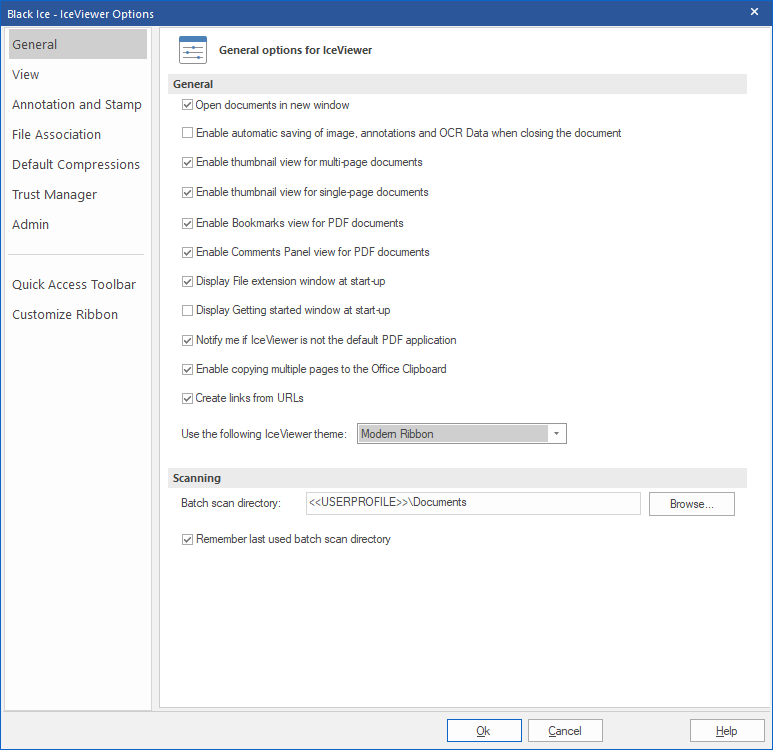This screenshot has height=750, width=773.
Task: Click the General options sliders icon
Action: (193, 50)
